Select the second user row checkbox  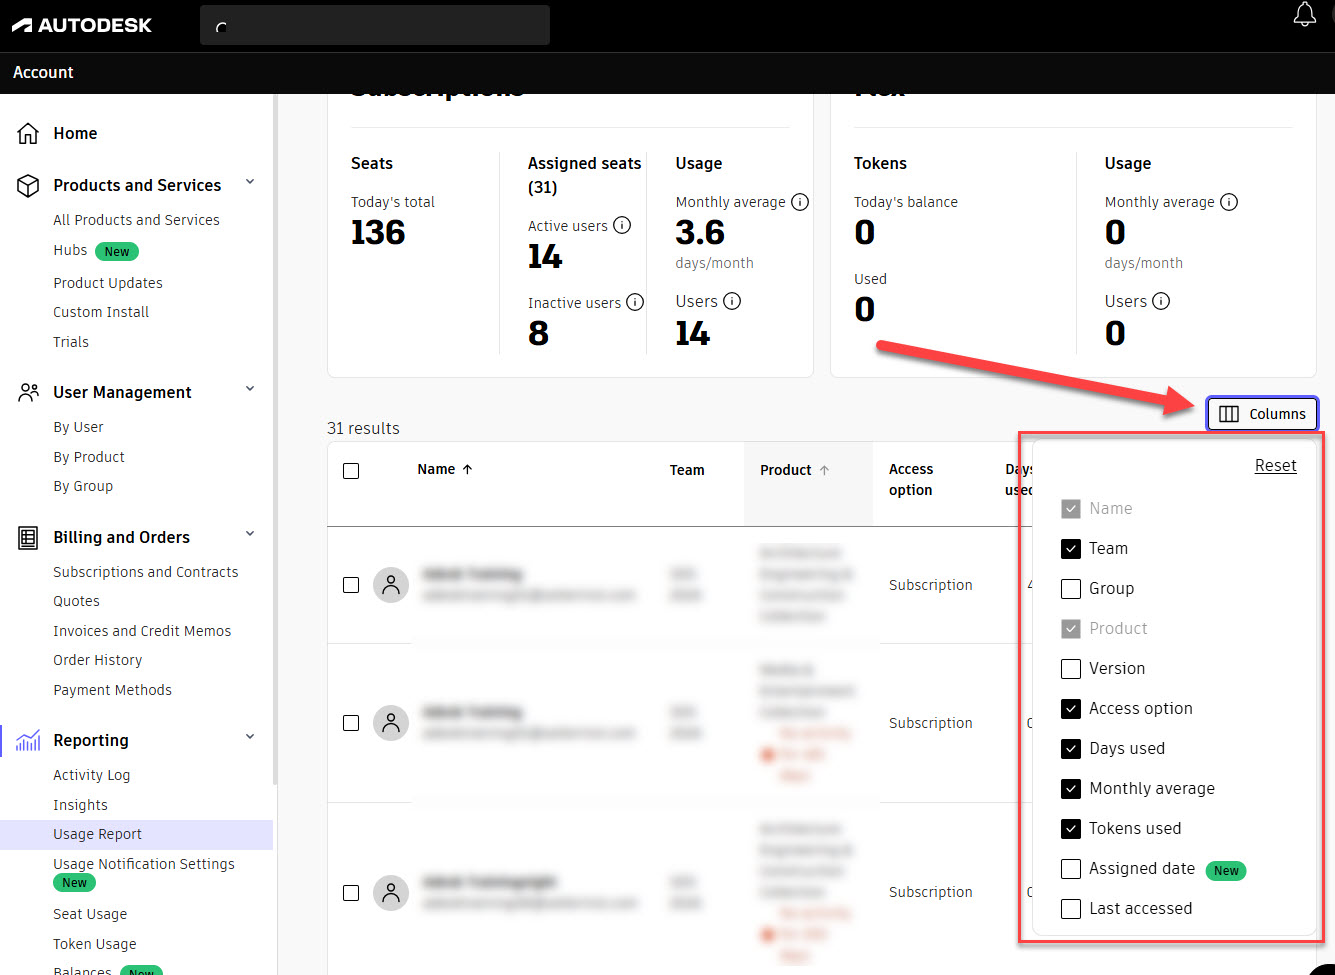click(351, 723)
